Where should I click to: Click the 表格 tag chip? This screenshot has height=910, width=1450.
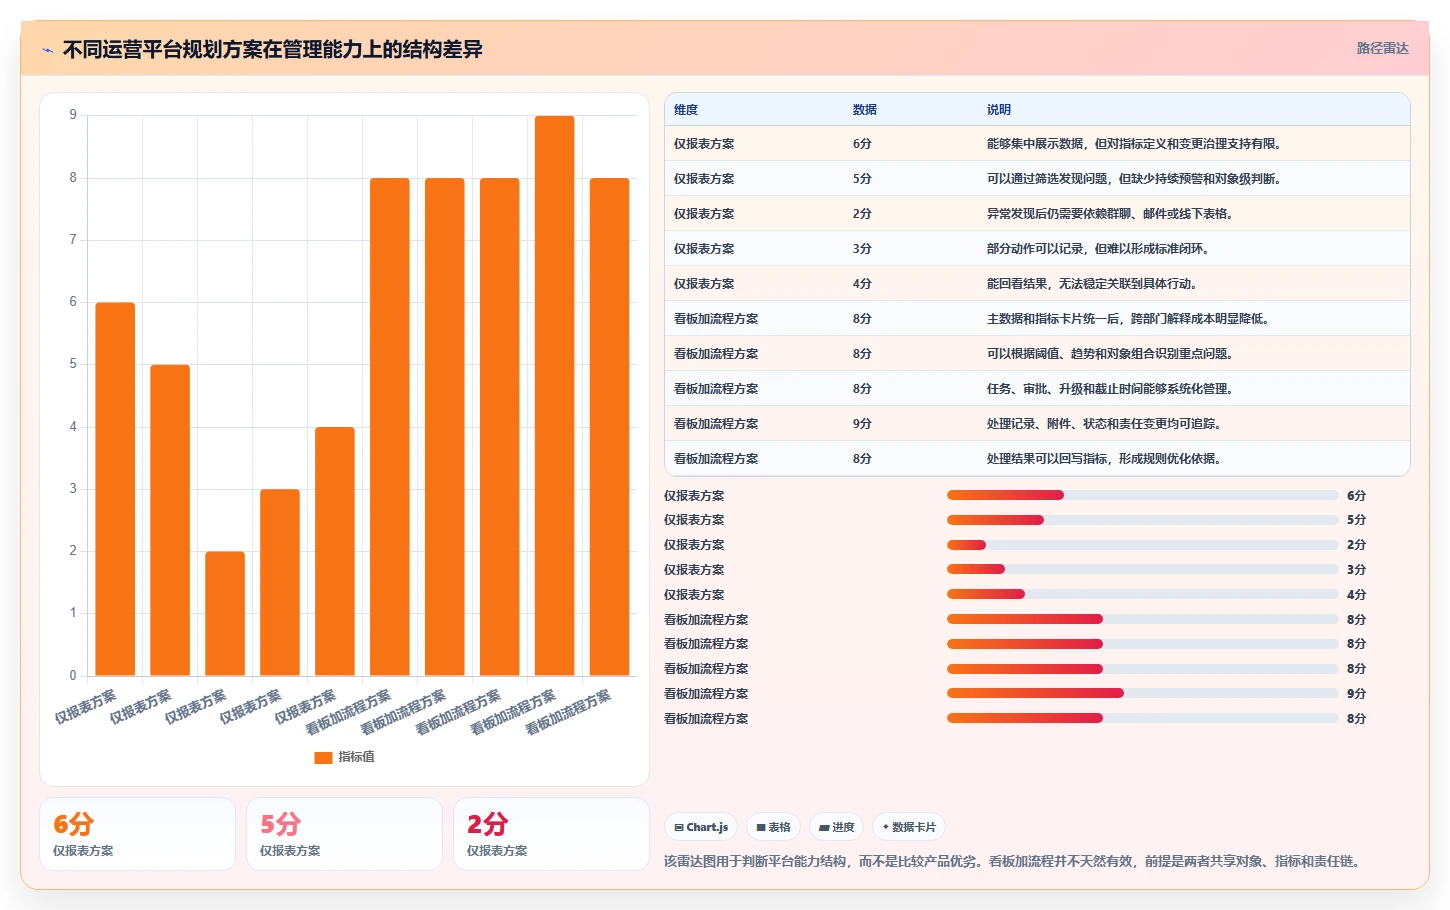click(x=774, y=827)
